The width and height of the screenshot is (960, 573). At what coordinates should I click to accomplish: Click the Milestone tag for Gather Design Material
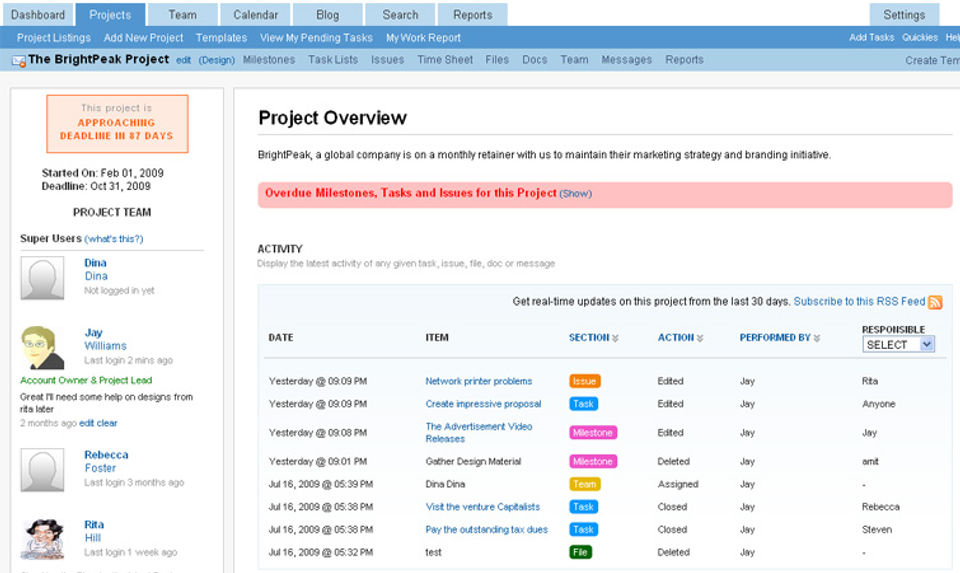[593, 462]
